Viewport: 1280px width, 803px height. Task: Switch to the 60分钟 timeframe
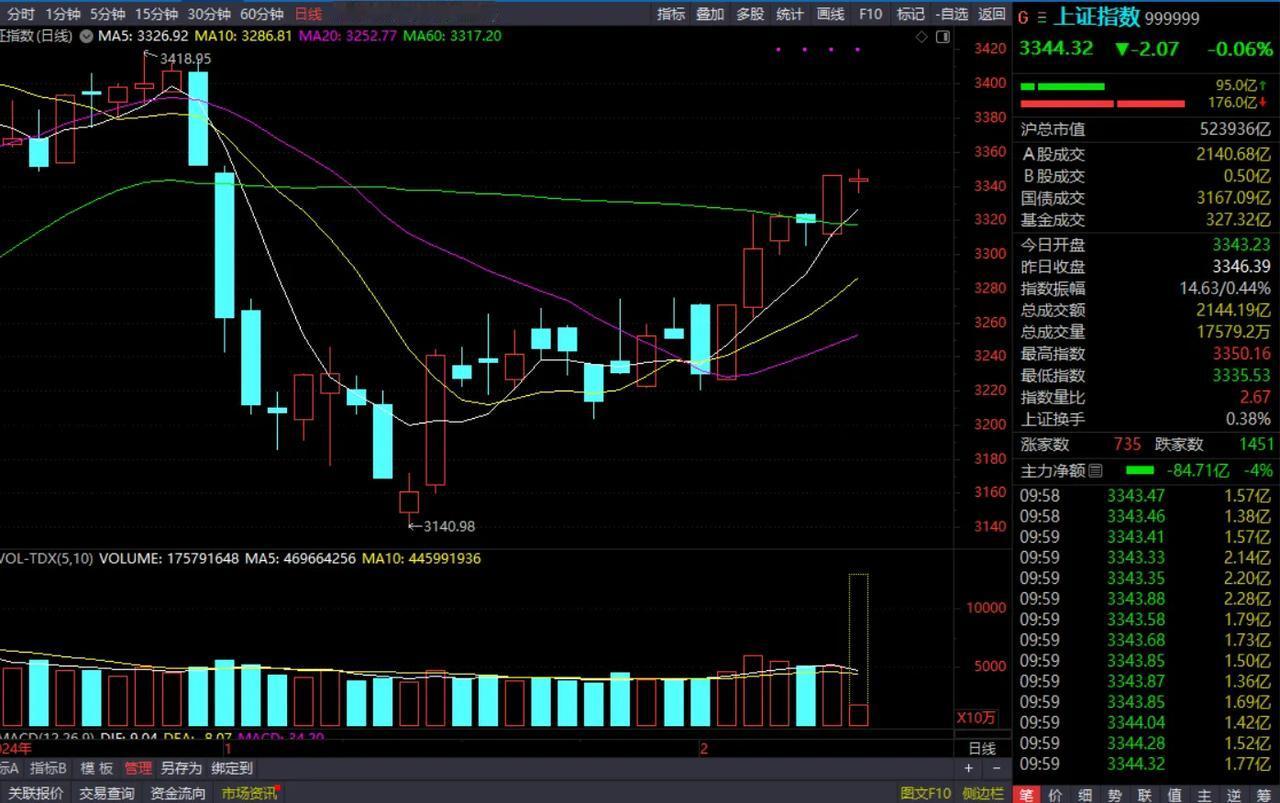tap(262, 14)
